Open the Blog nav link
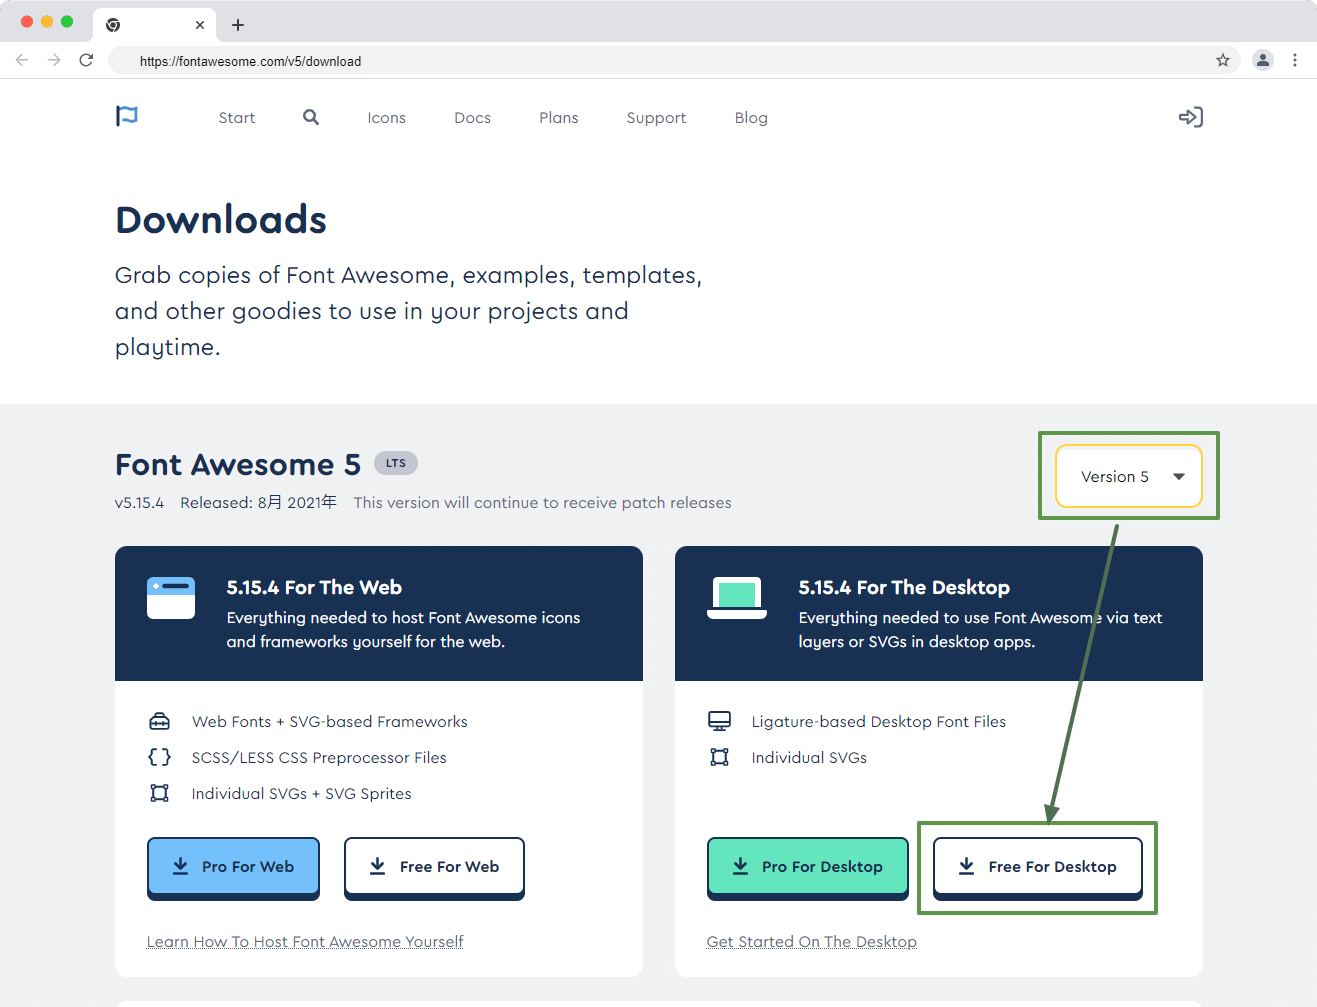The height and width of the screenshot is (1007, 1317). tap(751, 118)
